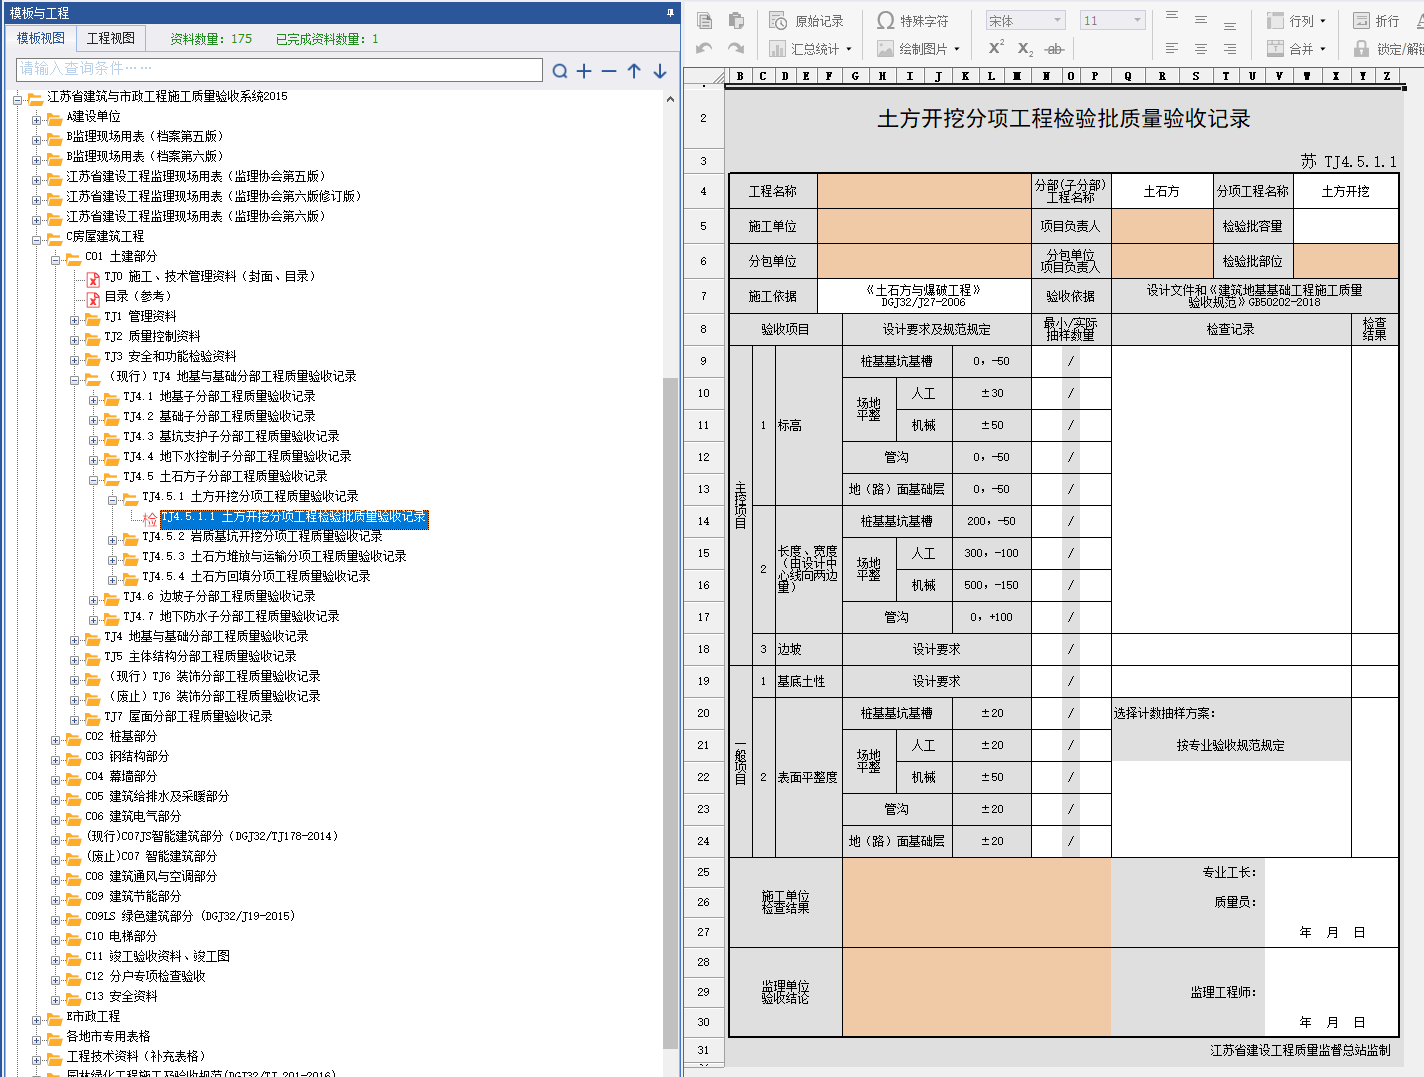Click the 施工单位检查结果 orange cell
The width and height of the screenshot is (1424, 1077).
tap(976, 902)
